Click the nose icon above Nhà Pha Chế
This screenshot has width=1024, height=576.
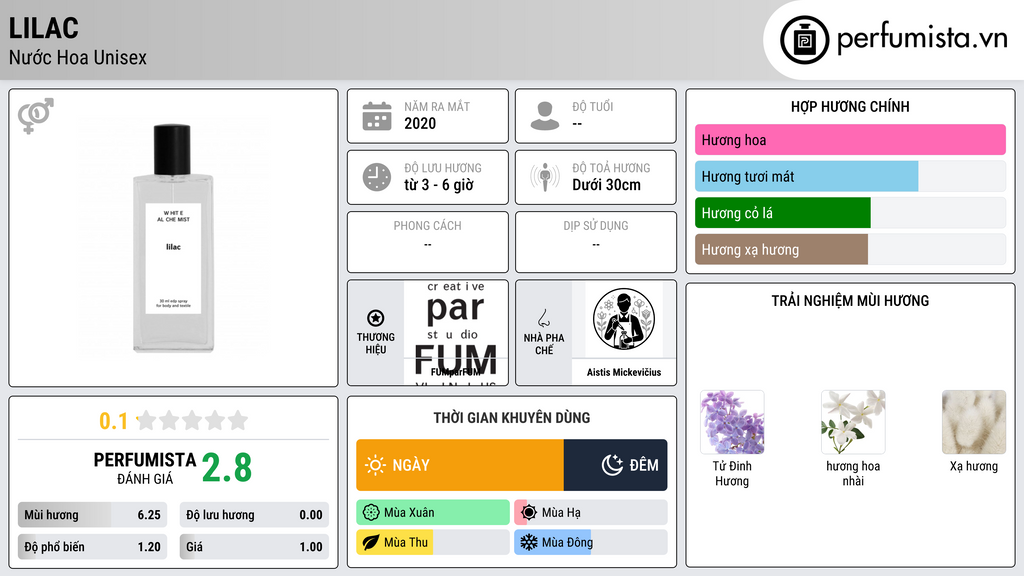543,318
